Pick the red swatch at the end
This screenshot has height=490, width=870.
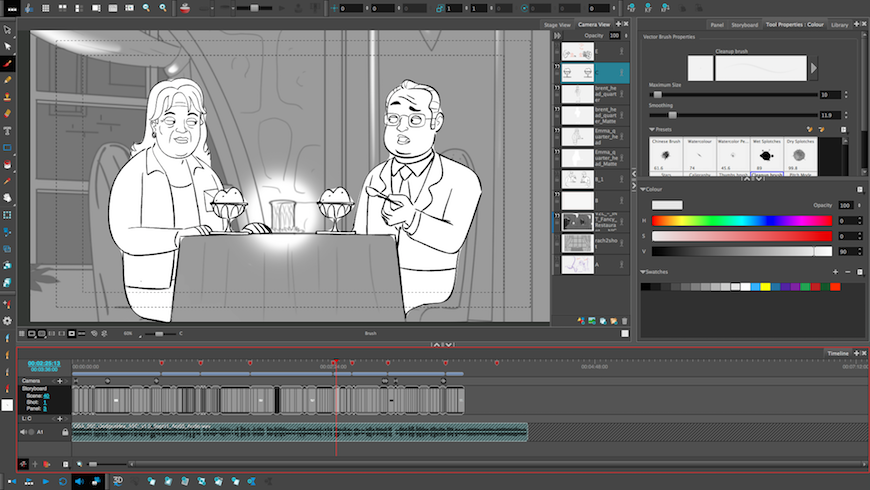pos(835,287)
